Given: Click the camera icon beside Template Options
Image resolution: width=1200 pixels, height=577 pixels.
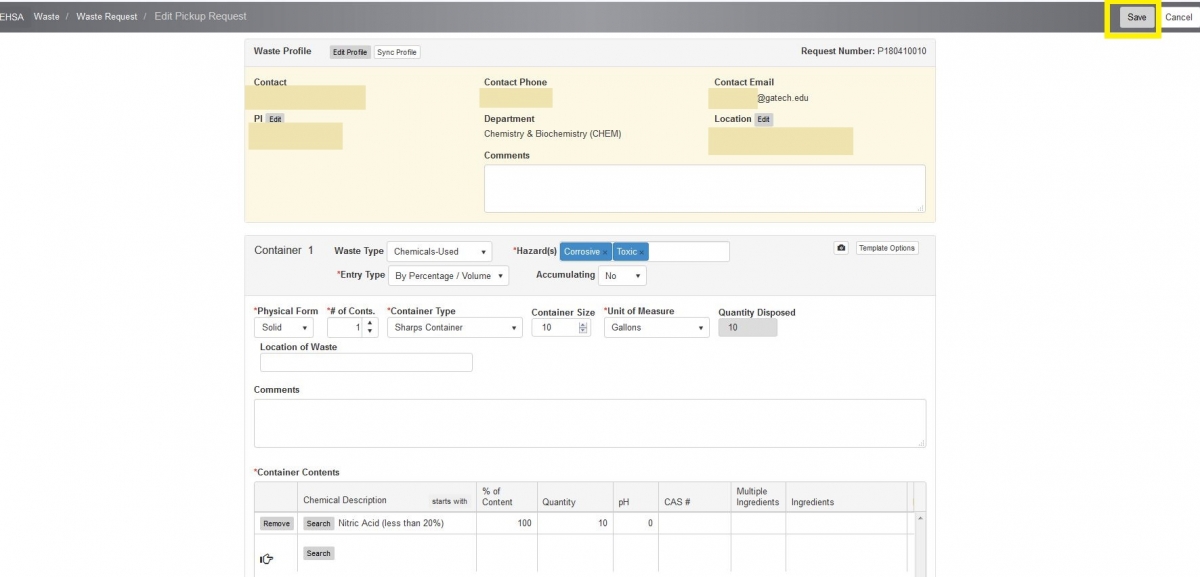Looking at the screenshot, I should pos(841,248).
